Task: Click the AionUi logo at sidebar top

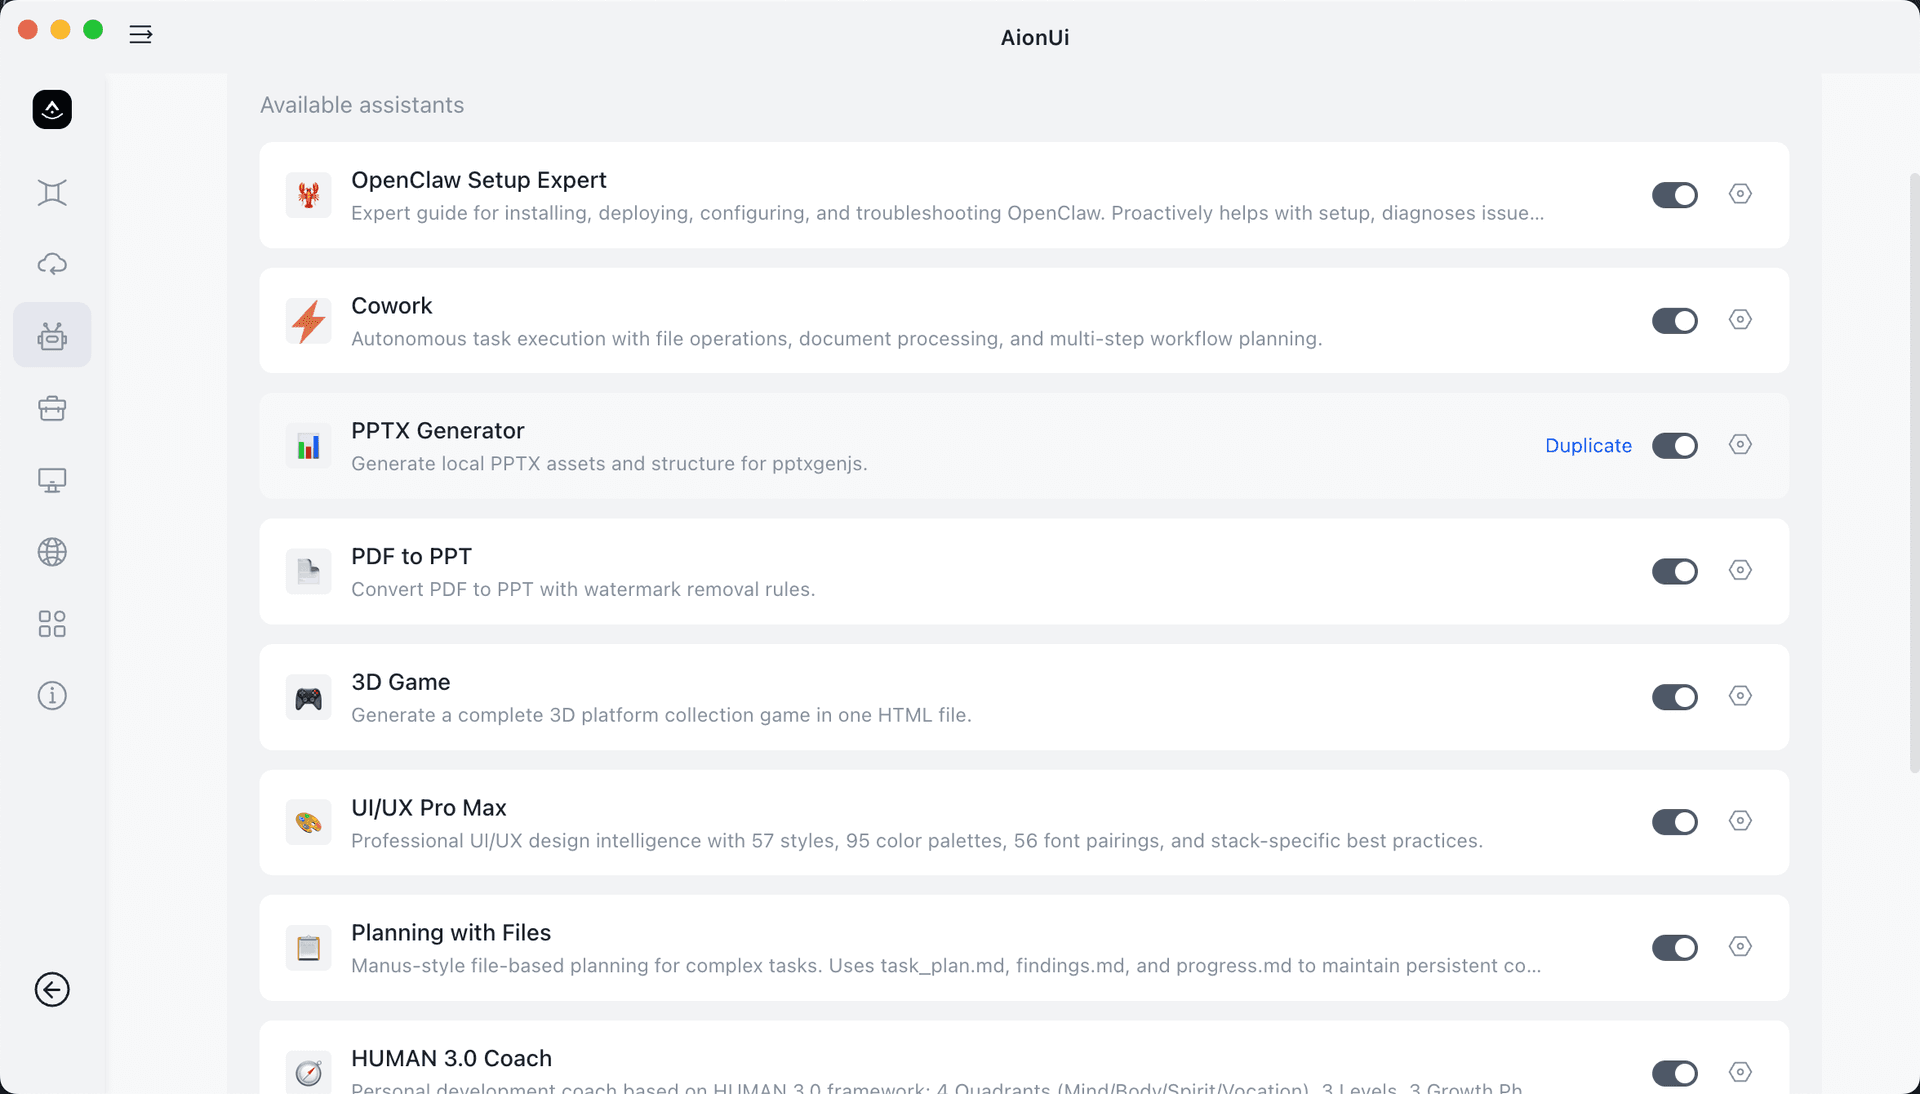Action: [52, 109]
